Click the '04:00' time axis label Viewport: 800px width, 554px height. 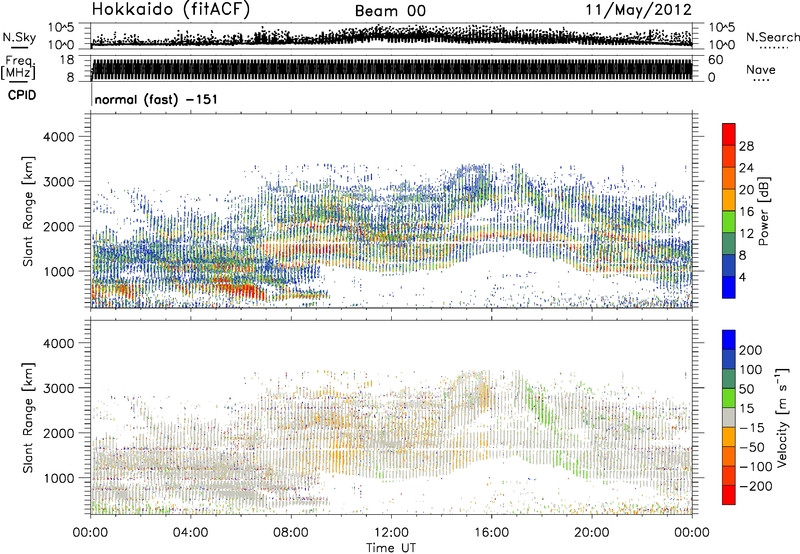pos(190,533)
